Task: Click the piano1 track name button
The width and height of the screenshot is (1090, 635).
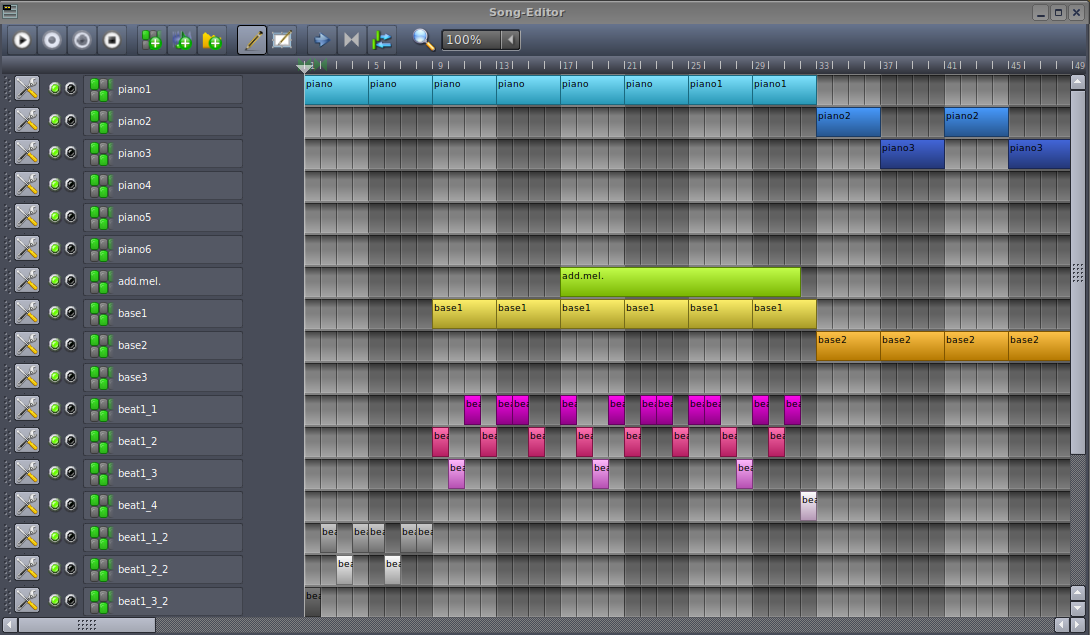Action: tap(163, 89)
